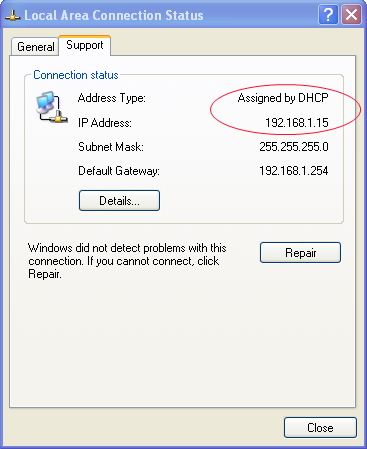Click the Repair button
367x449 pixels.
[300, 253]
